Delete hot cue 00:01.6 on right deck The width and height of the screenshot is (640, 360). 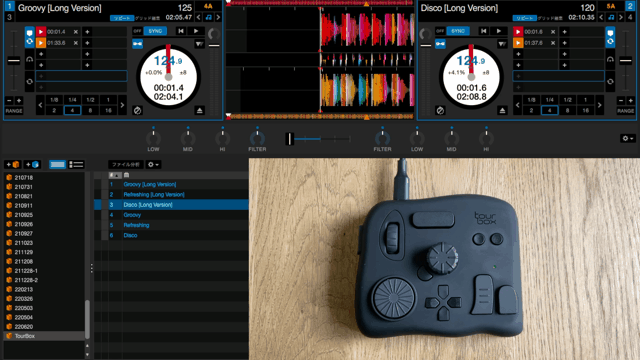point(553,31)
